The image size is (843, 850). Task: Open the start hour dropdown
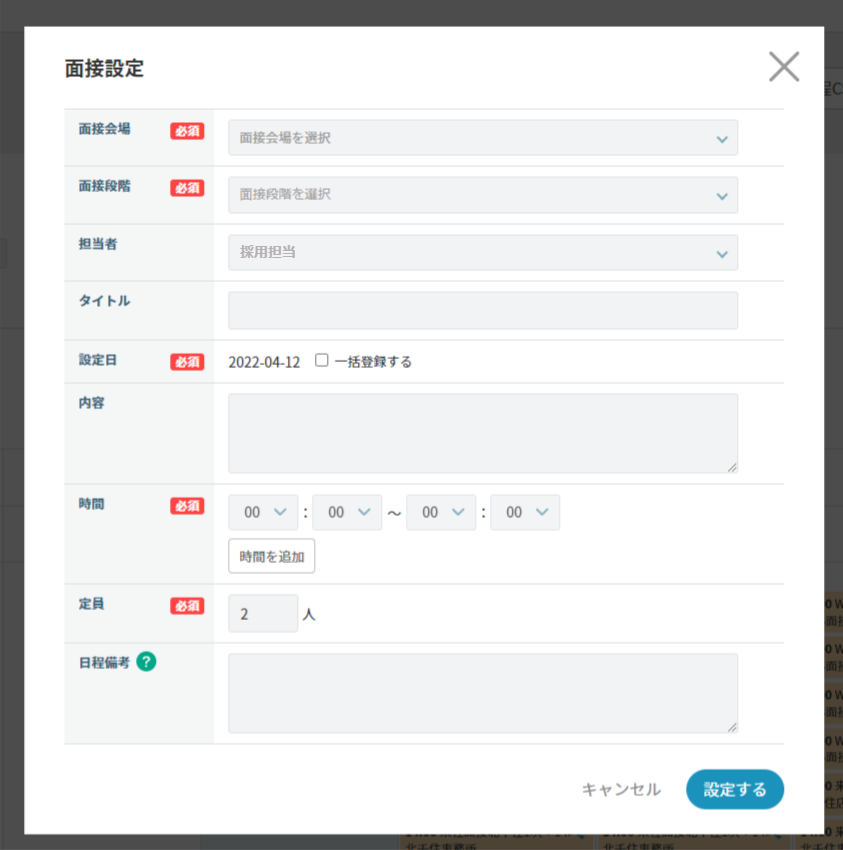263,512
